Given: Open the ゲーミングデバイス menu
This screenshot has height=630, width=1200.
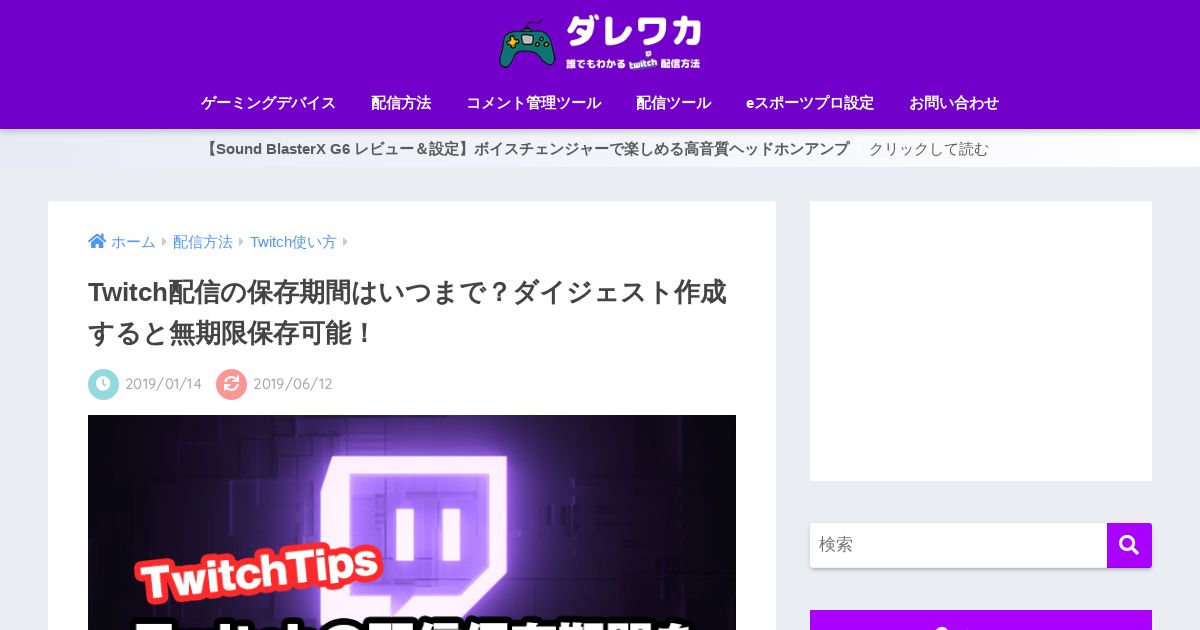Looking at the screenshot, I should 268,103.
